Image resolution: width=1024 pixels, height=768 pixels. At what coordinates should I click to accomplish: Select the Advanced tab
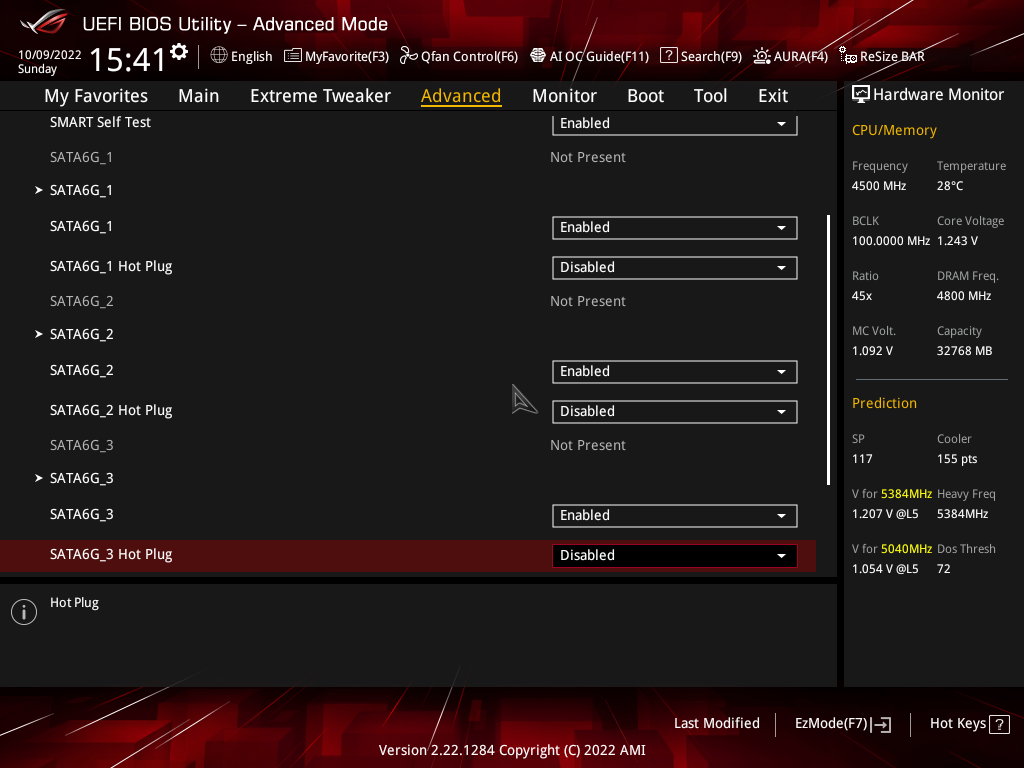461,96
